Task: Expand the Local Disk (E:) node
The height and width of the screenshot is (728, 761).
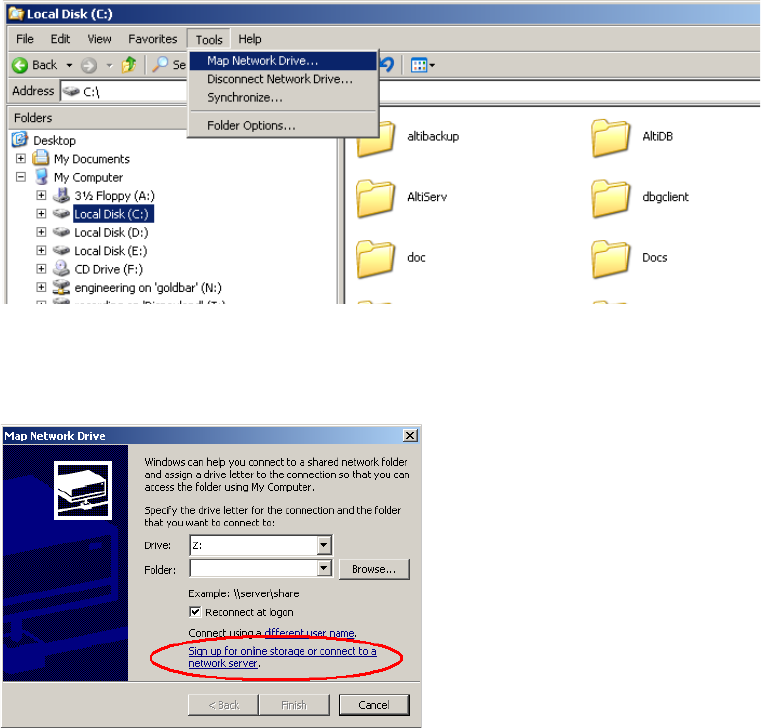Action: pyautogui.click(x=41, y=250)
